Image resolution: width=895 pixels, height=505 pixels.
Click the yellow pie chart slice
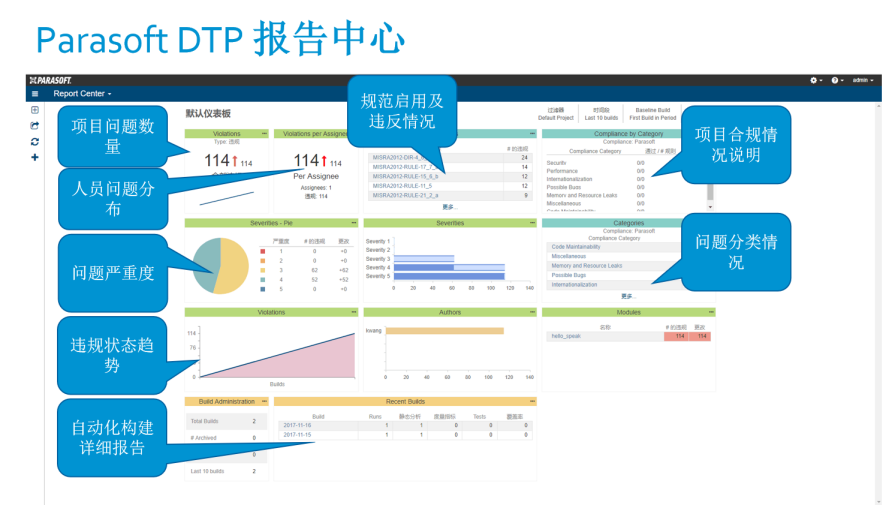click(234, 267)
